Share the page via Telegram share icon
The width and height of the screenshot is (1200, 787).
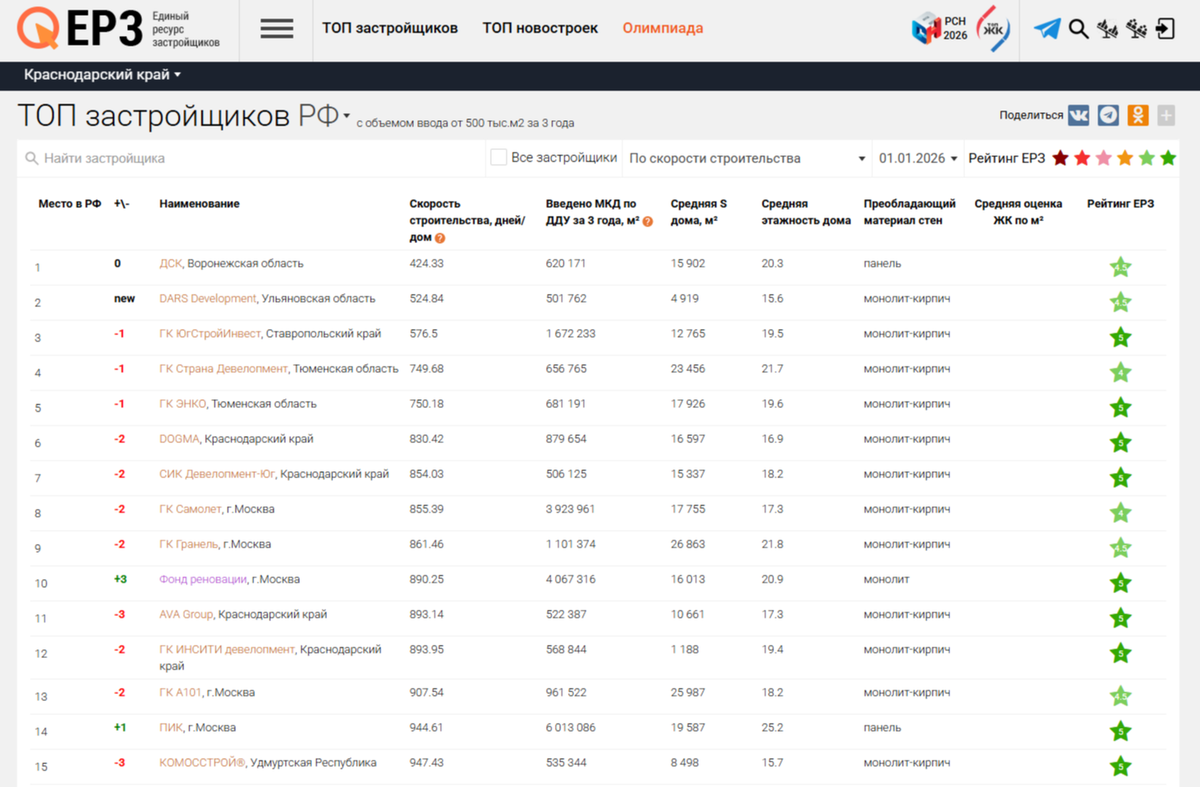point(1108,115)
